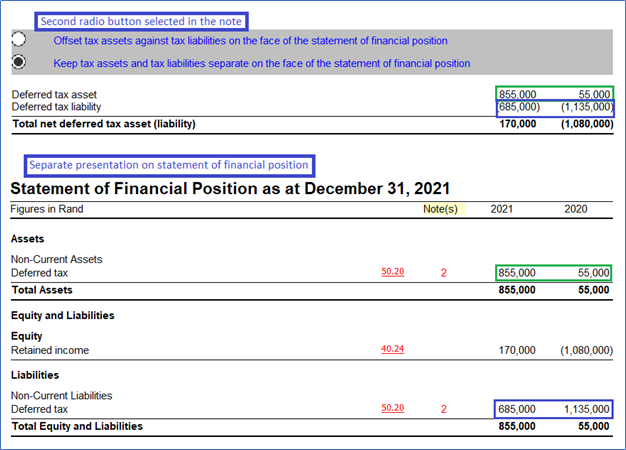Screen dimensions: 626x450
Task: Click the highlighted Note(s) column header
Action: click(440, 209)
